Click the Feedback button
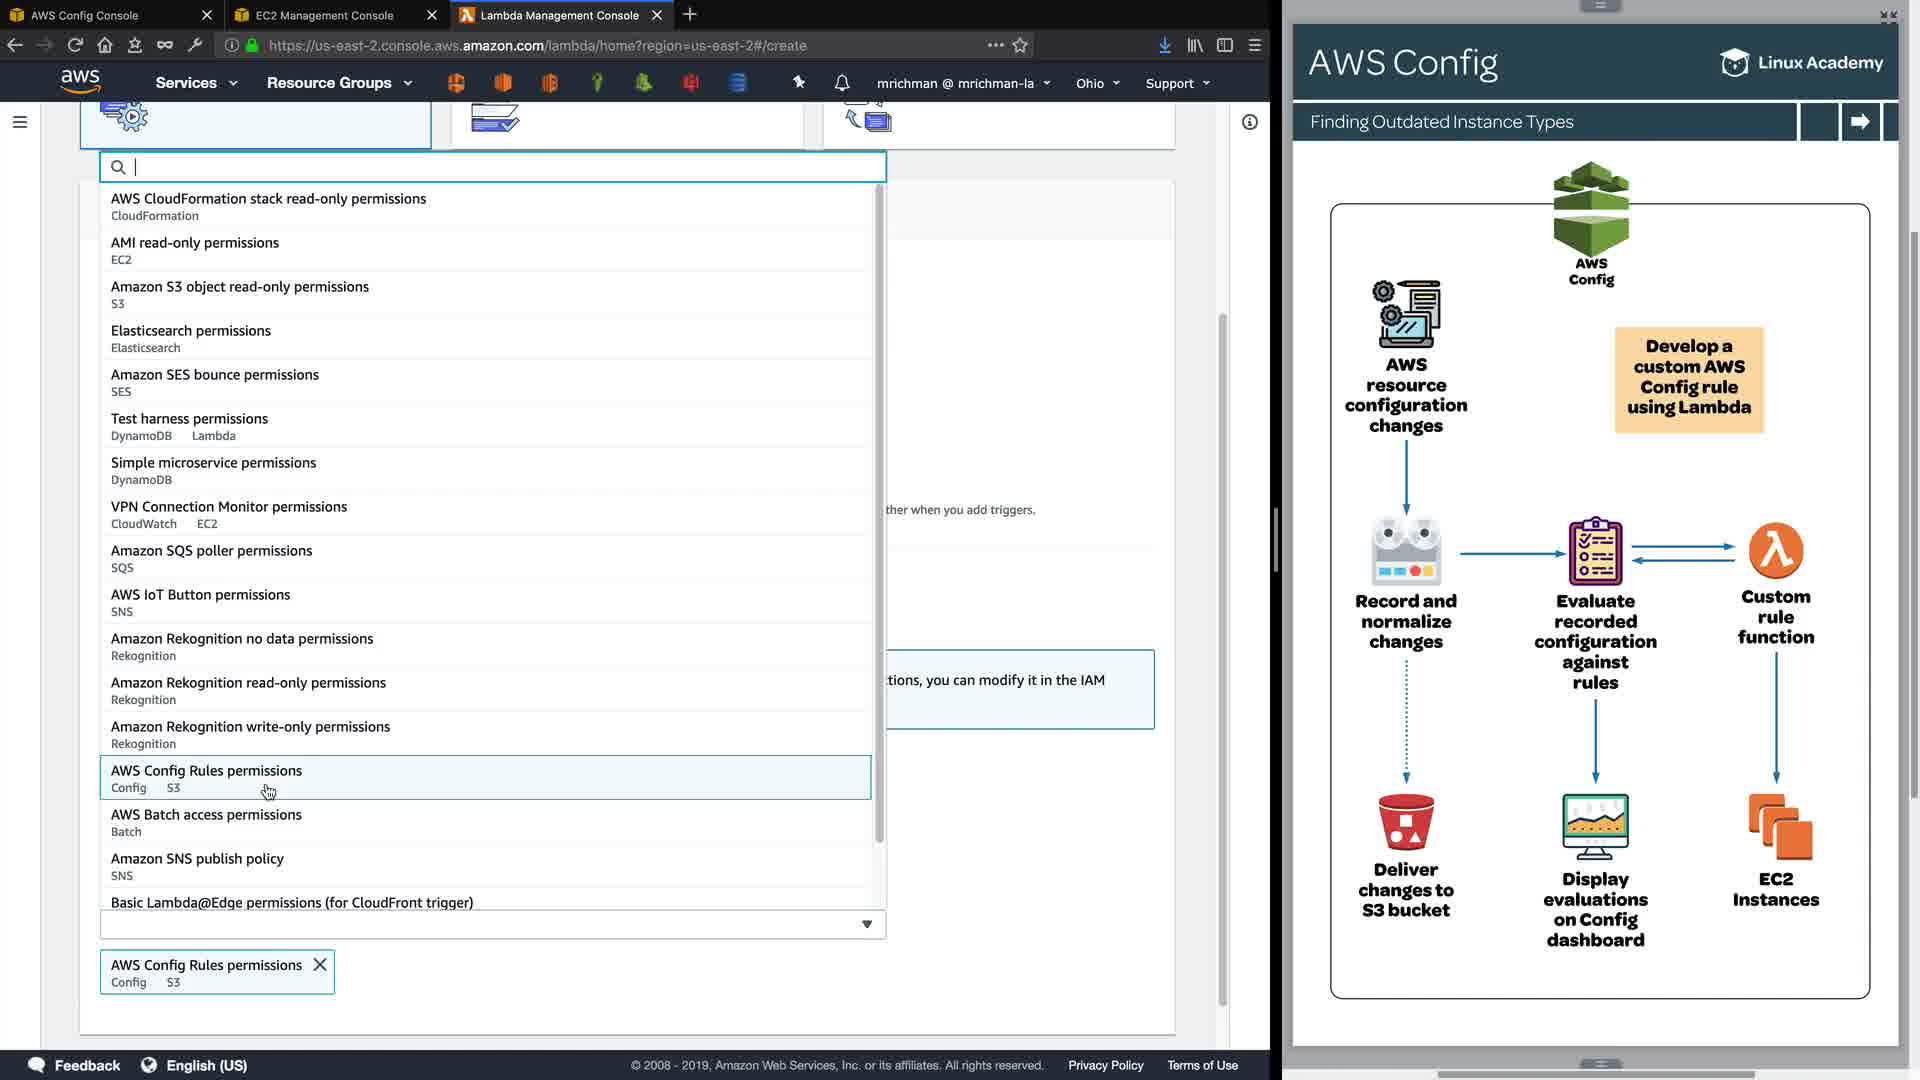 coord(75,1065)
